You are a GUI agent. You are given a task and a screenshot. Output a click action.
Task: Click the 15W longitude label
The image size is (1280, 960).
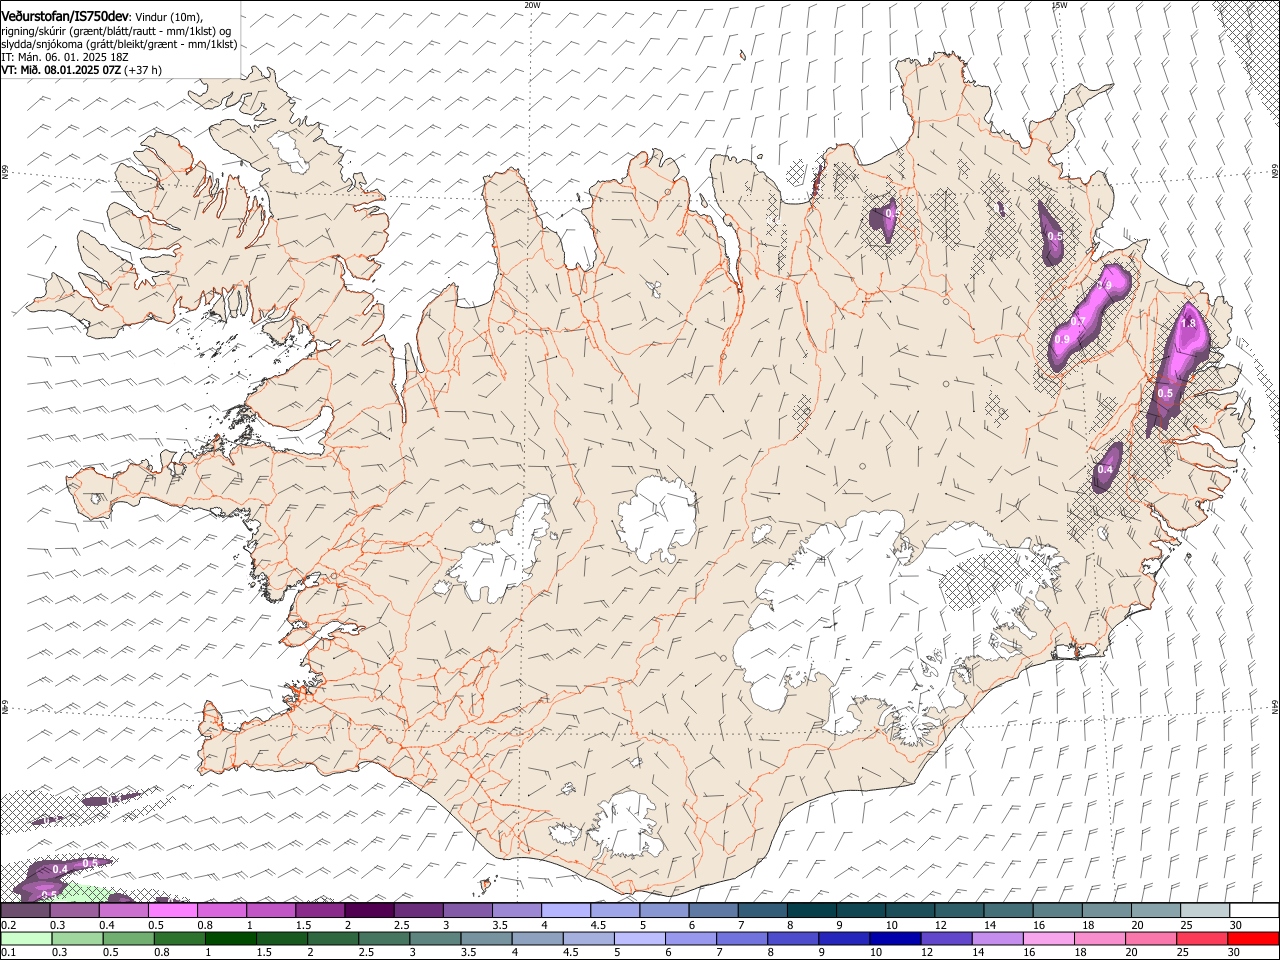coord(1060,5)
